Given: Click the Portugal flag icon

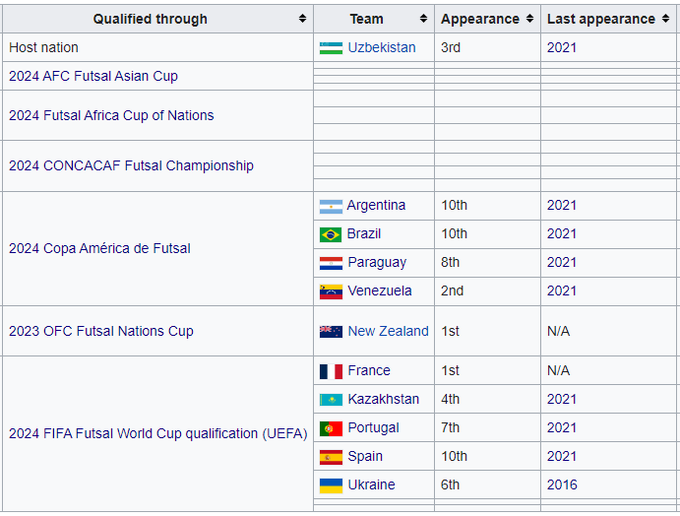Looking at the screenshot, I should pyautogui.click(x=331, y=428).
